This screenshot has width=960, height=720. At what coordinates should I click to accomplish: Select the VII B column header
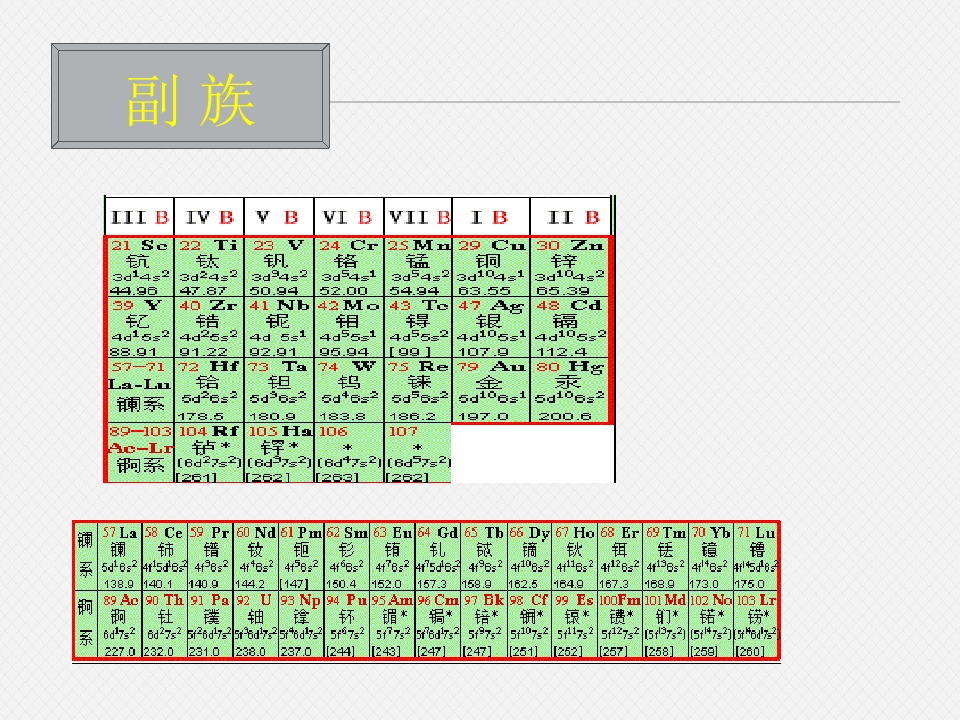[x=418, y=217]
